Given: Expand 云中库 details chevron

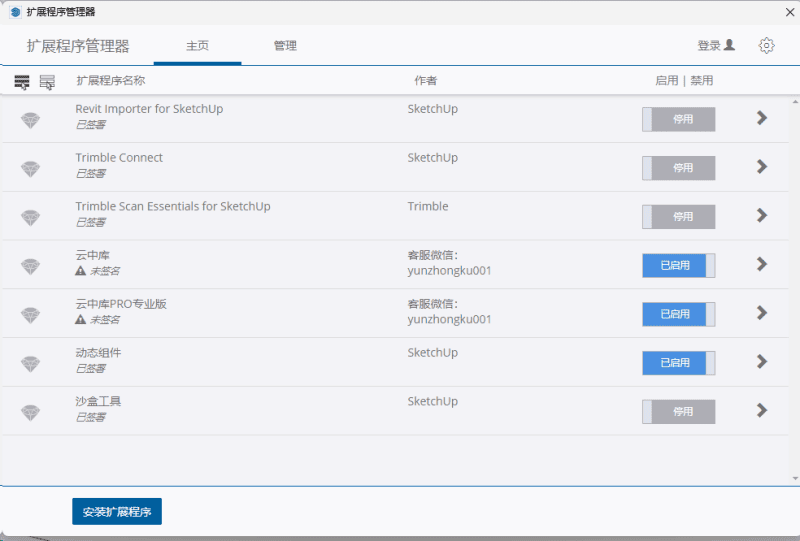Looking at the screenshot, I should [x=762, y=264].
